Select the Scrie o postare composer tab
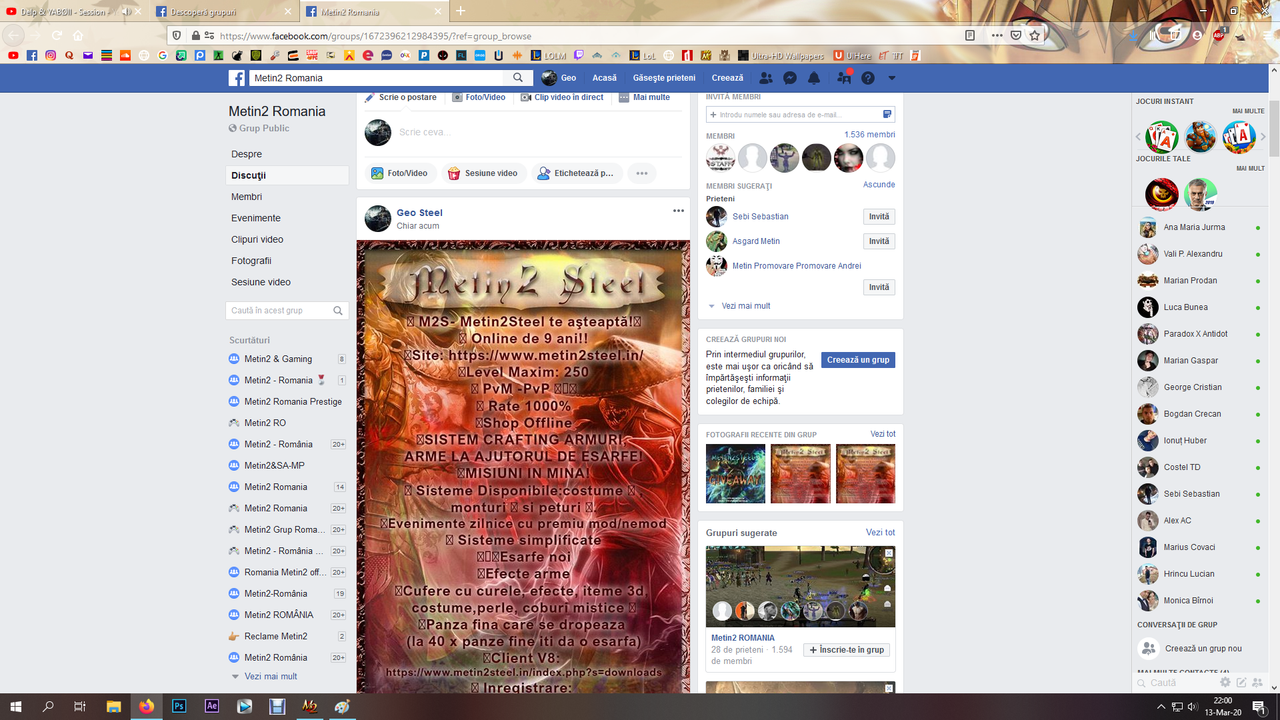 coord(400,97)
